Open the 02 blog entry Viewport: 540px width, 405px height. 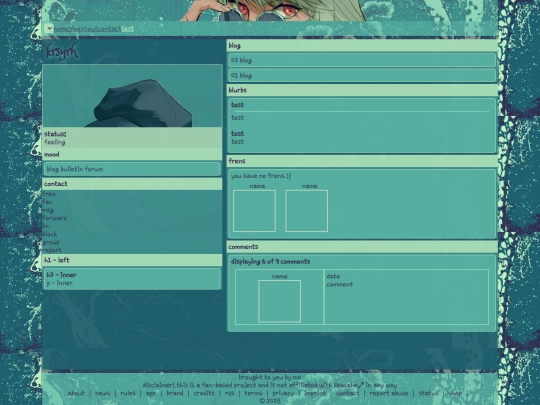pyautogui.click(x=362, y=60)
